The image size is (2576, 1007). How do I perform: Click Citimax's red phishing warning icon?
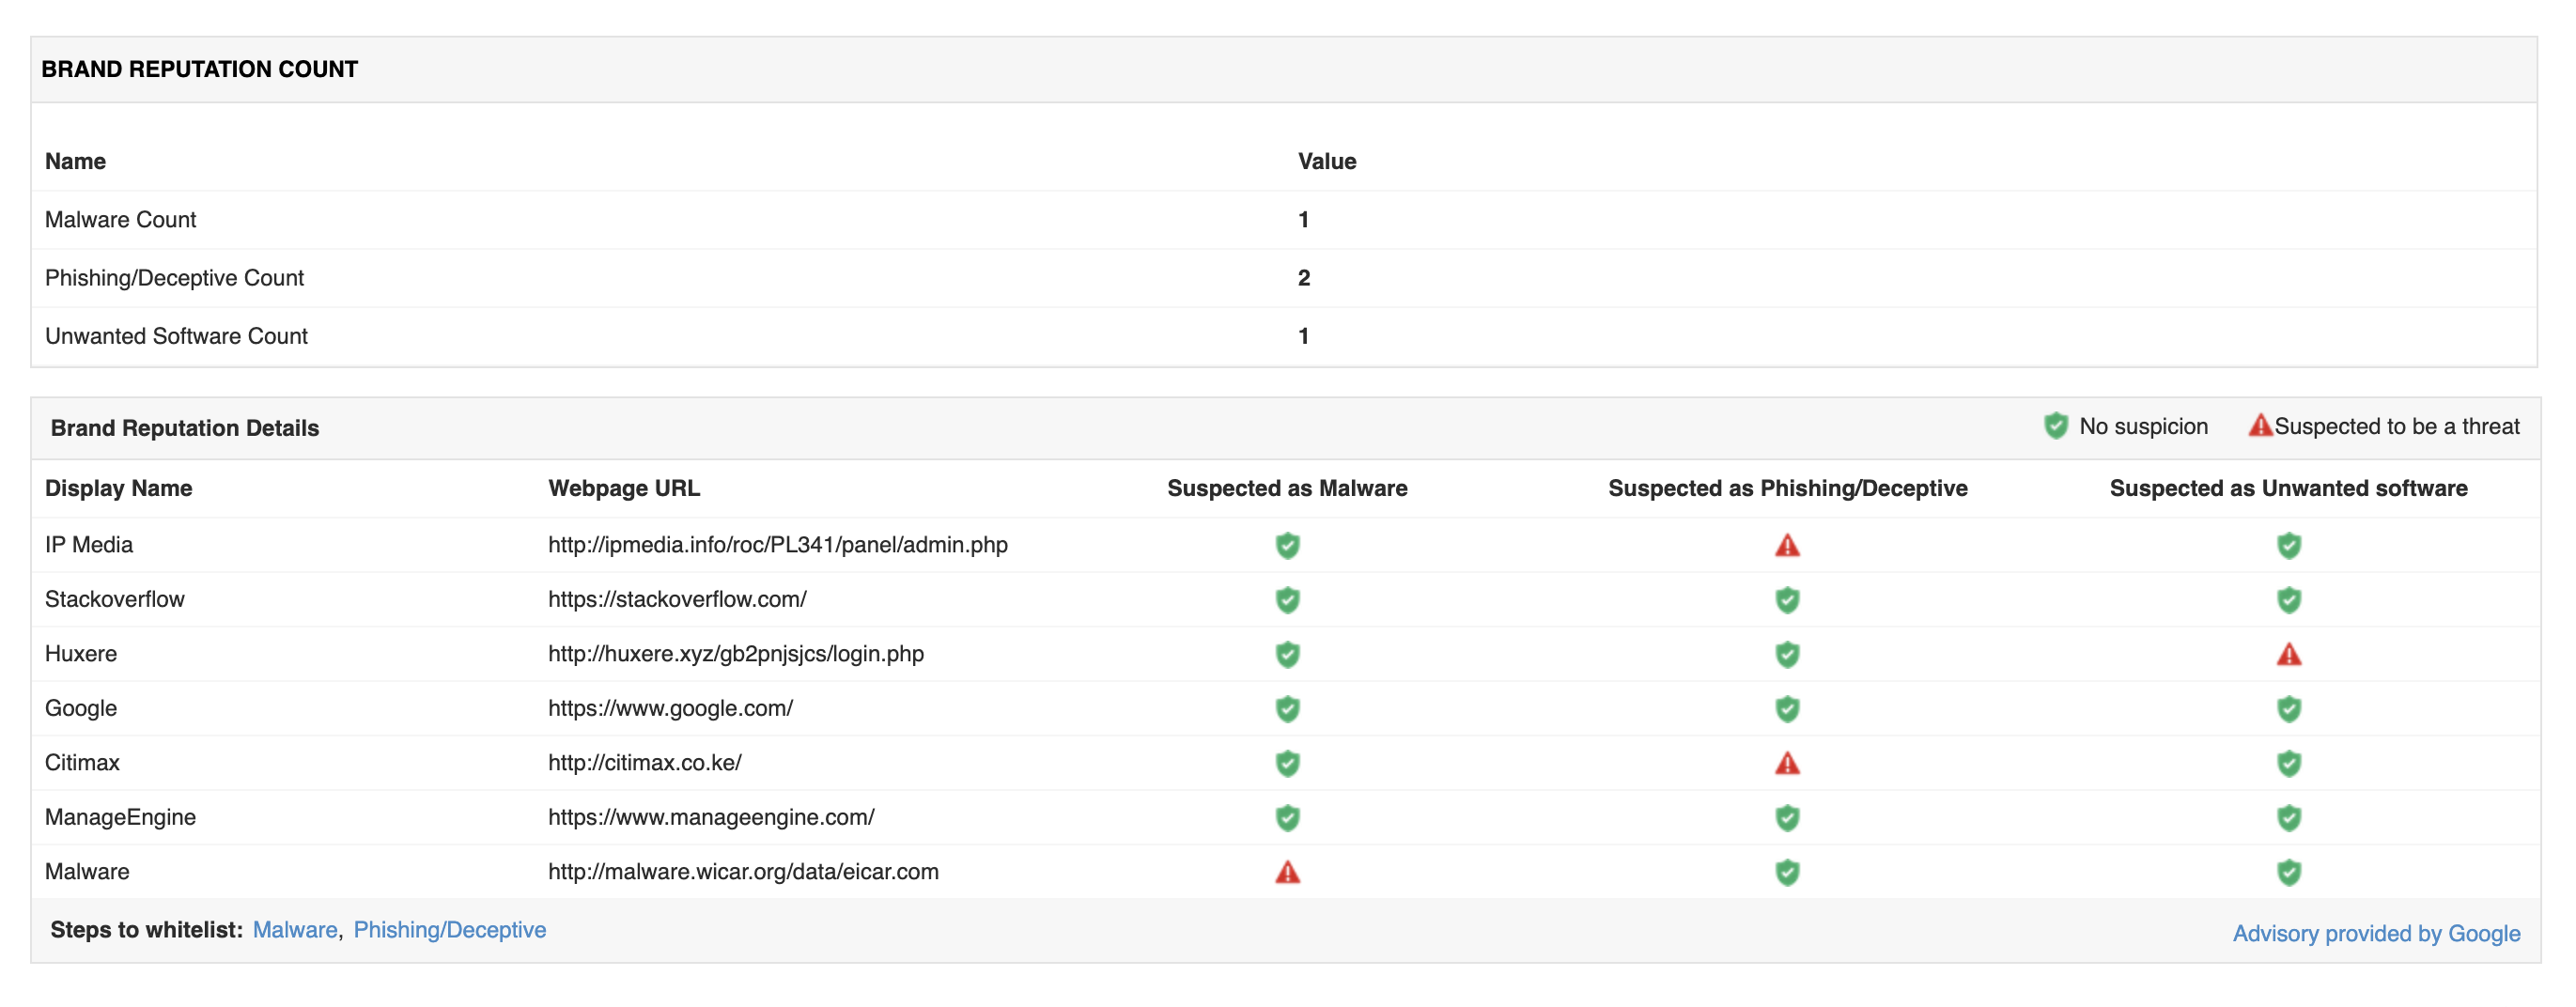tap(1787, 764)
